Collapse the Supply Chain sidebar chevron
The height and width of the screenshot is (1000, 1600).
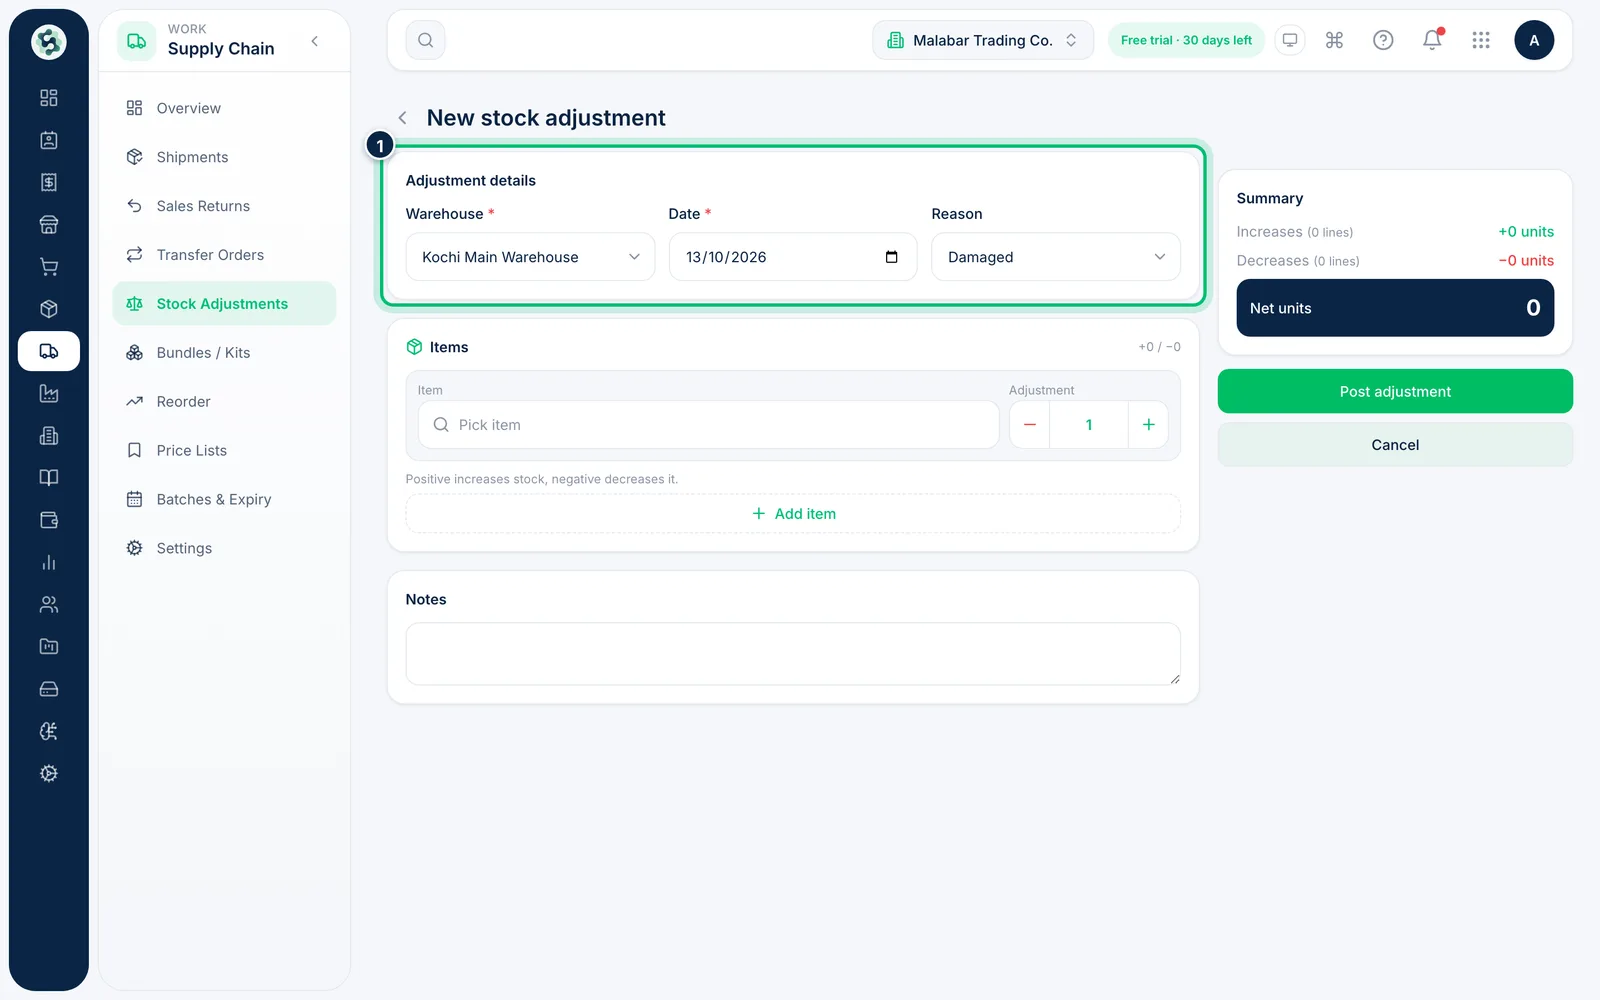pos(315,41)
